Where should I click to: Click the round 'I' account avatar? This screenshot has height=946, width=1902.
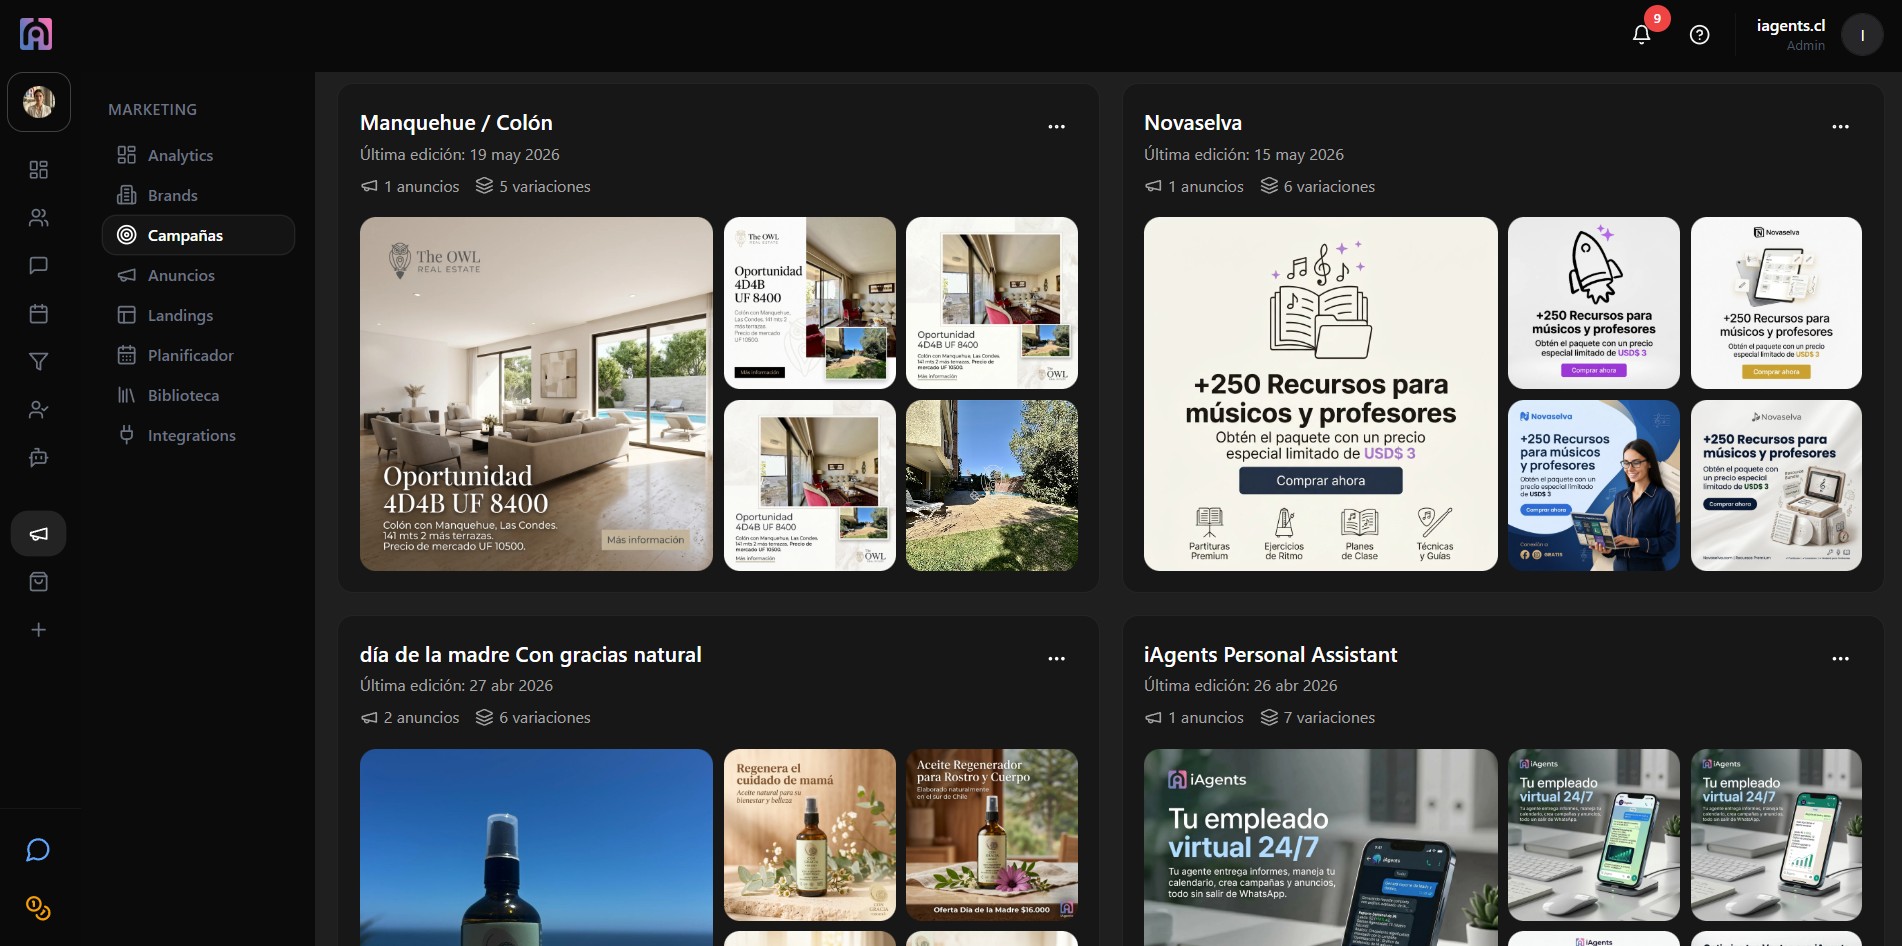(x=1862, y=35)
